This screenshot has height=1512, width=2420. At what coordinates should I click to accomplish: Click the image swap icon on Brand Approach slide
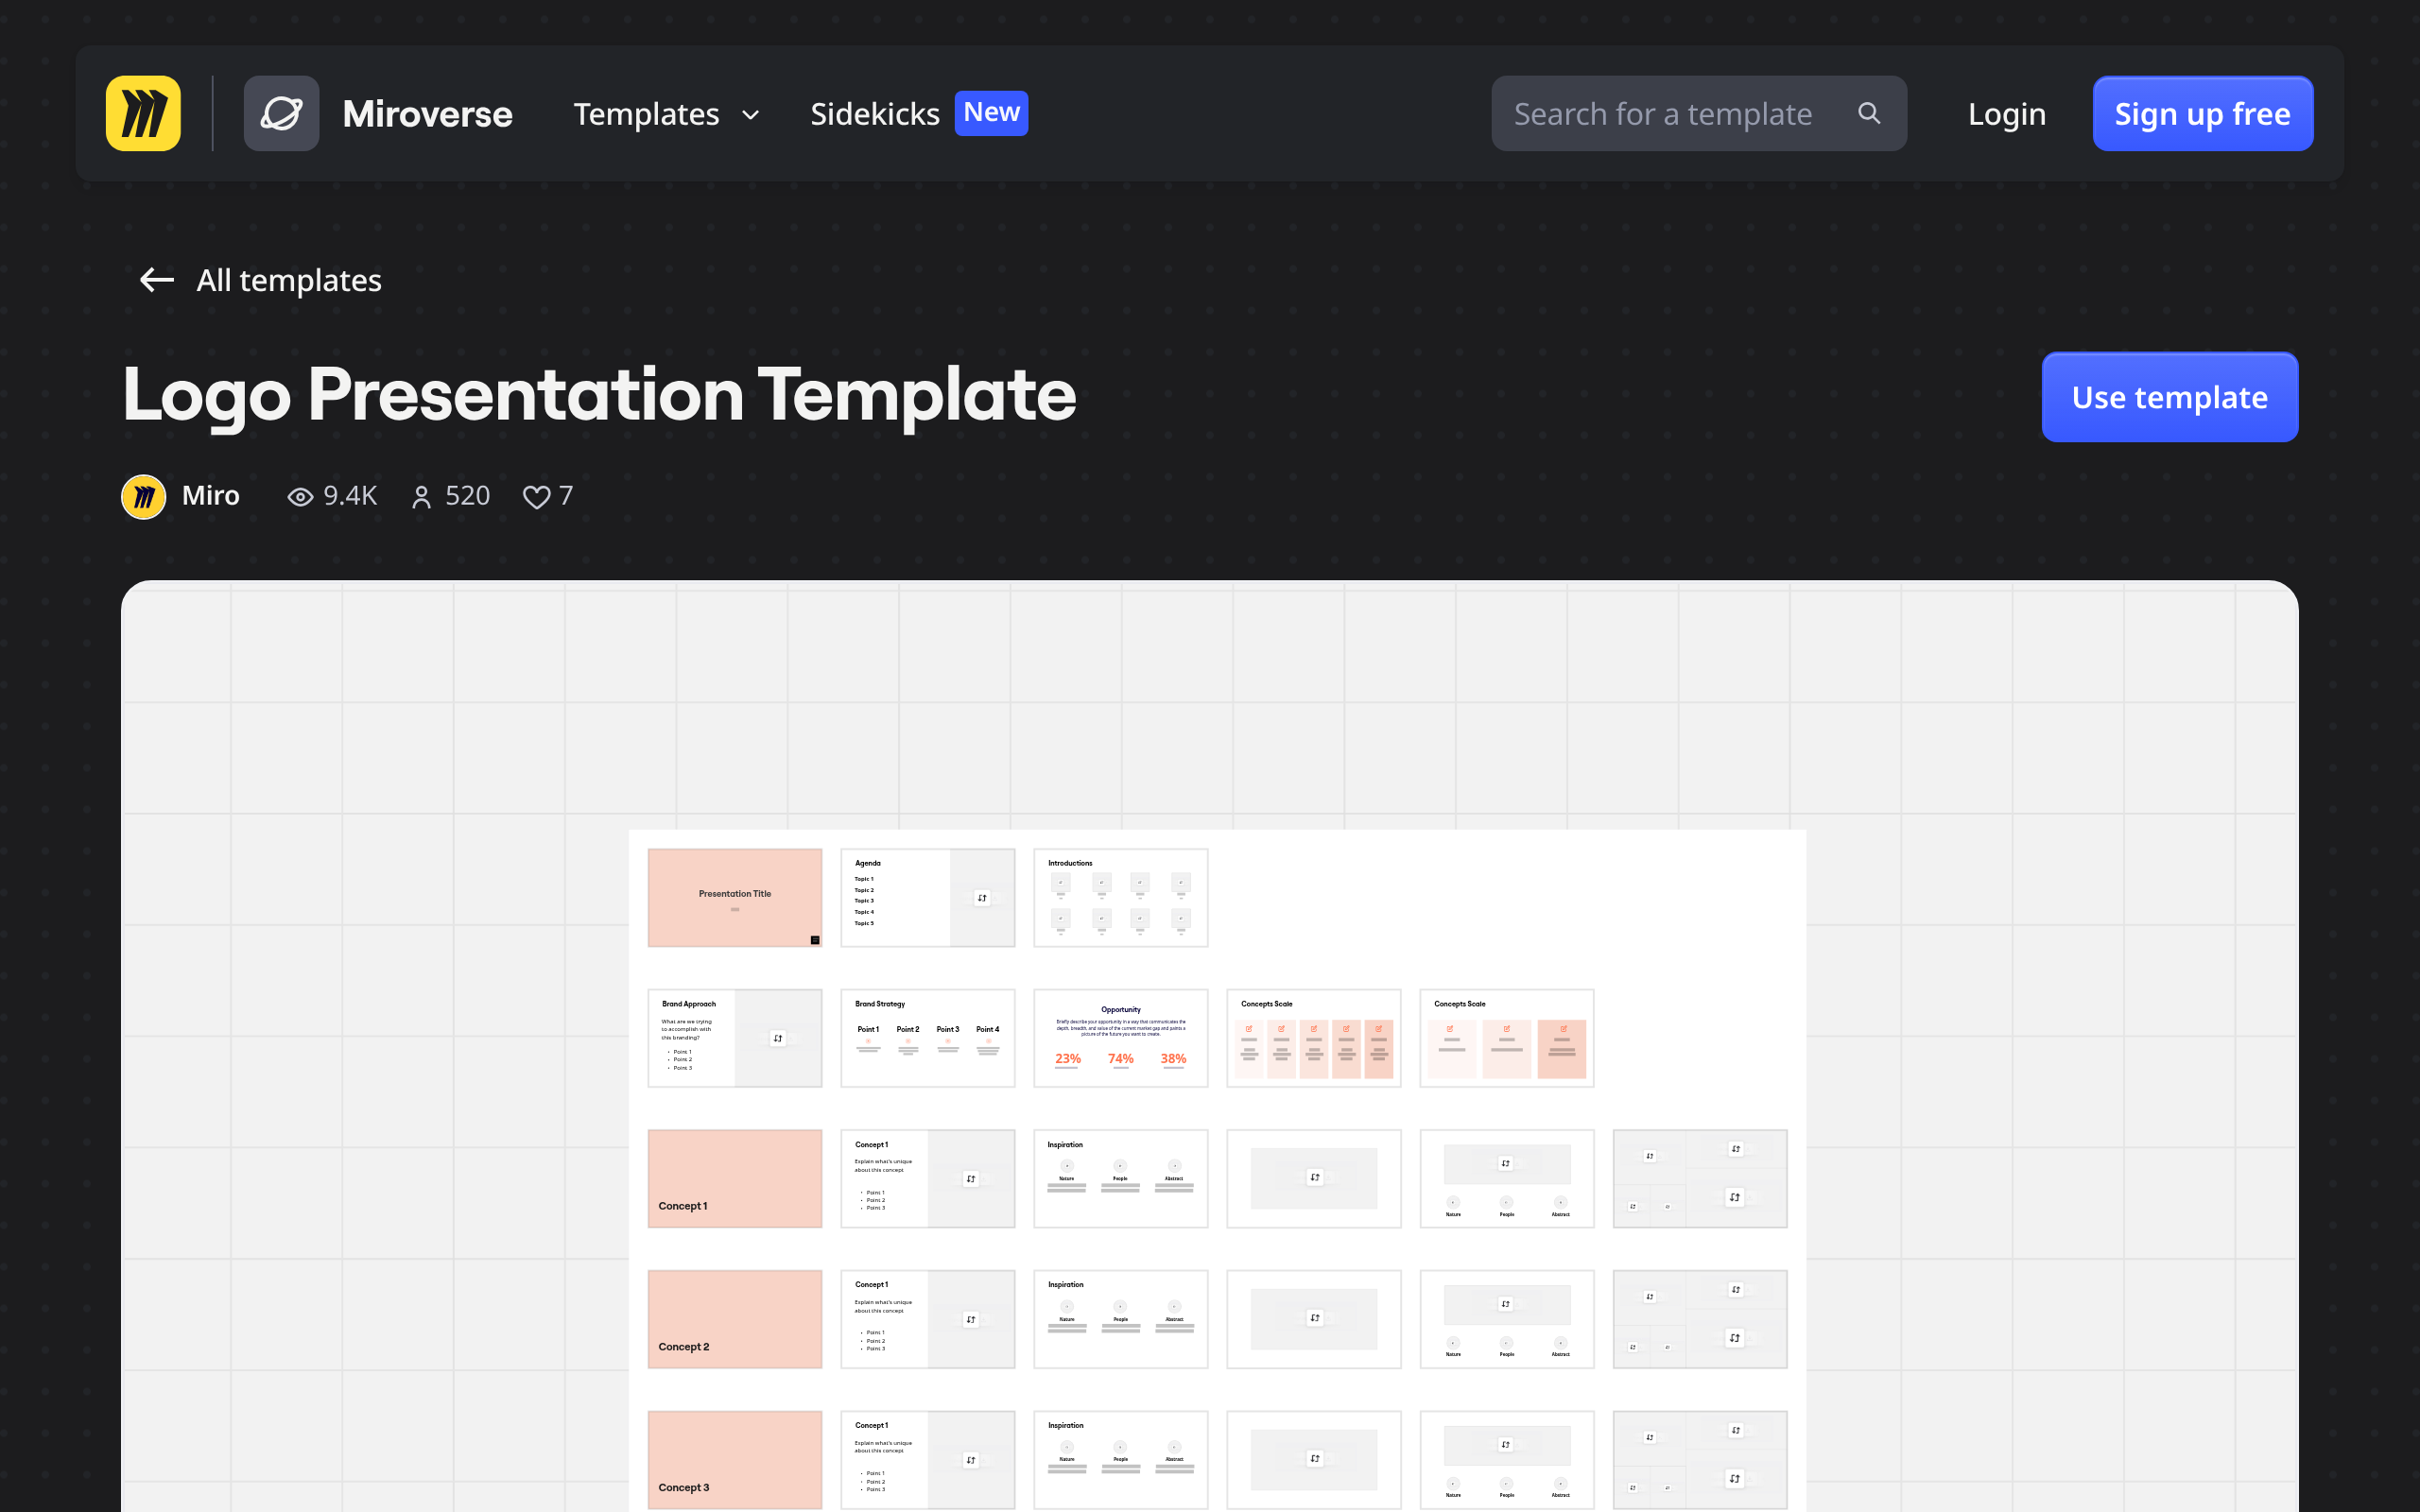point(778,1038)
